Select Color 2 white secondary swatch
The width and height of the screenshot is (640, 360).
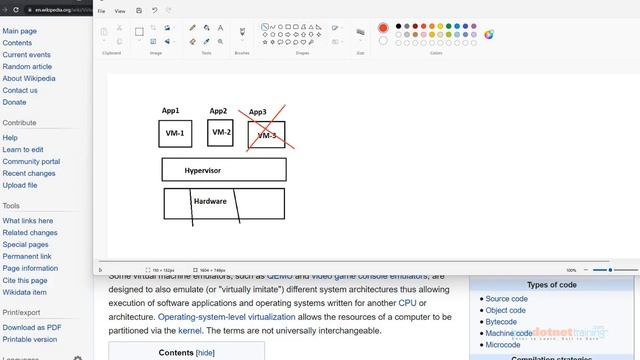click(383, 41)
